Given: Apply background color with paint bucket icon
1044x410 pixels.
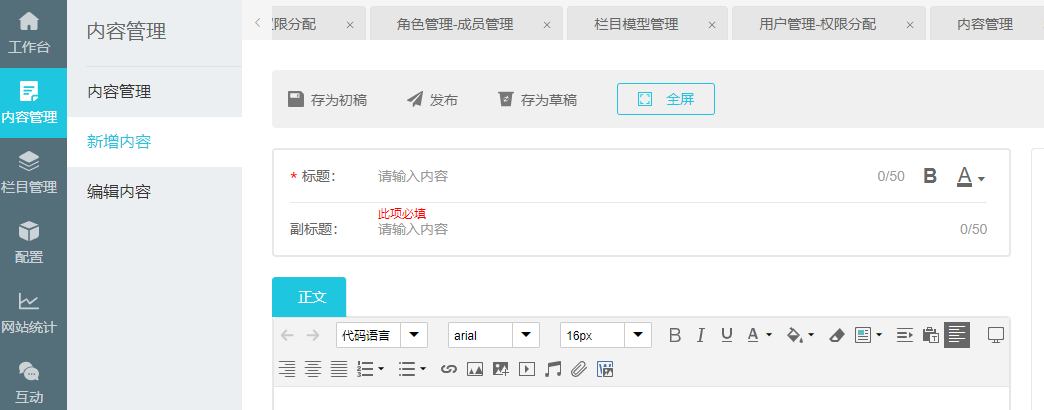Looking at the screenshot, I should (x=795, y=335).
